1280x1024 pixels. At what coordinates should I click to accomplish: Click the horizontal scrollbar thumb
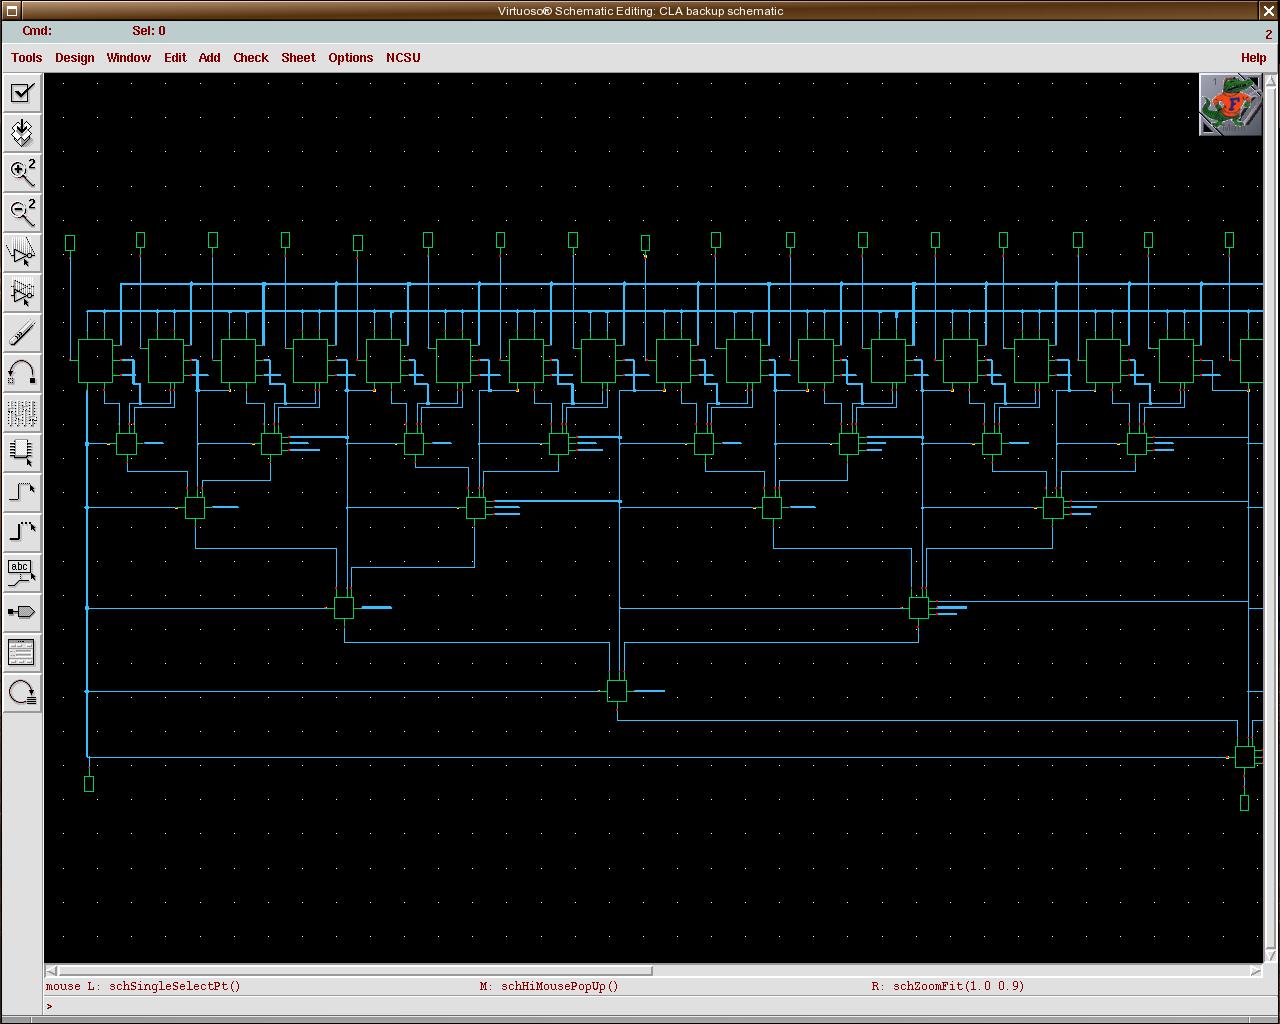tap(355, 970)
